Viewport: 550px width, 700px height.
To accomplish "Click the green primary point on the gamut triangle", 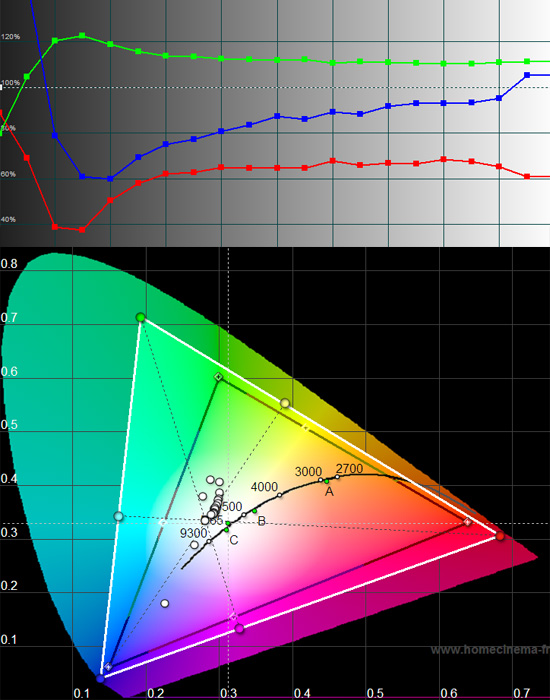I will point(141,317).
